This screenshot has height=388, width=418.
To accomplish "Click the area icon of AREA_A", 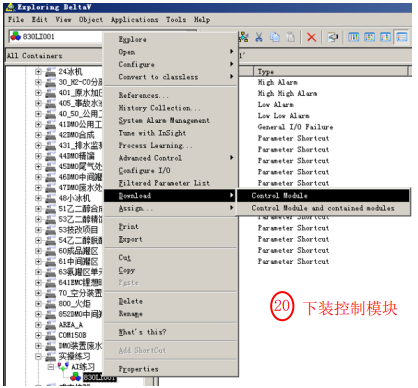I will 50,325.
